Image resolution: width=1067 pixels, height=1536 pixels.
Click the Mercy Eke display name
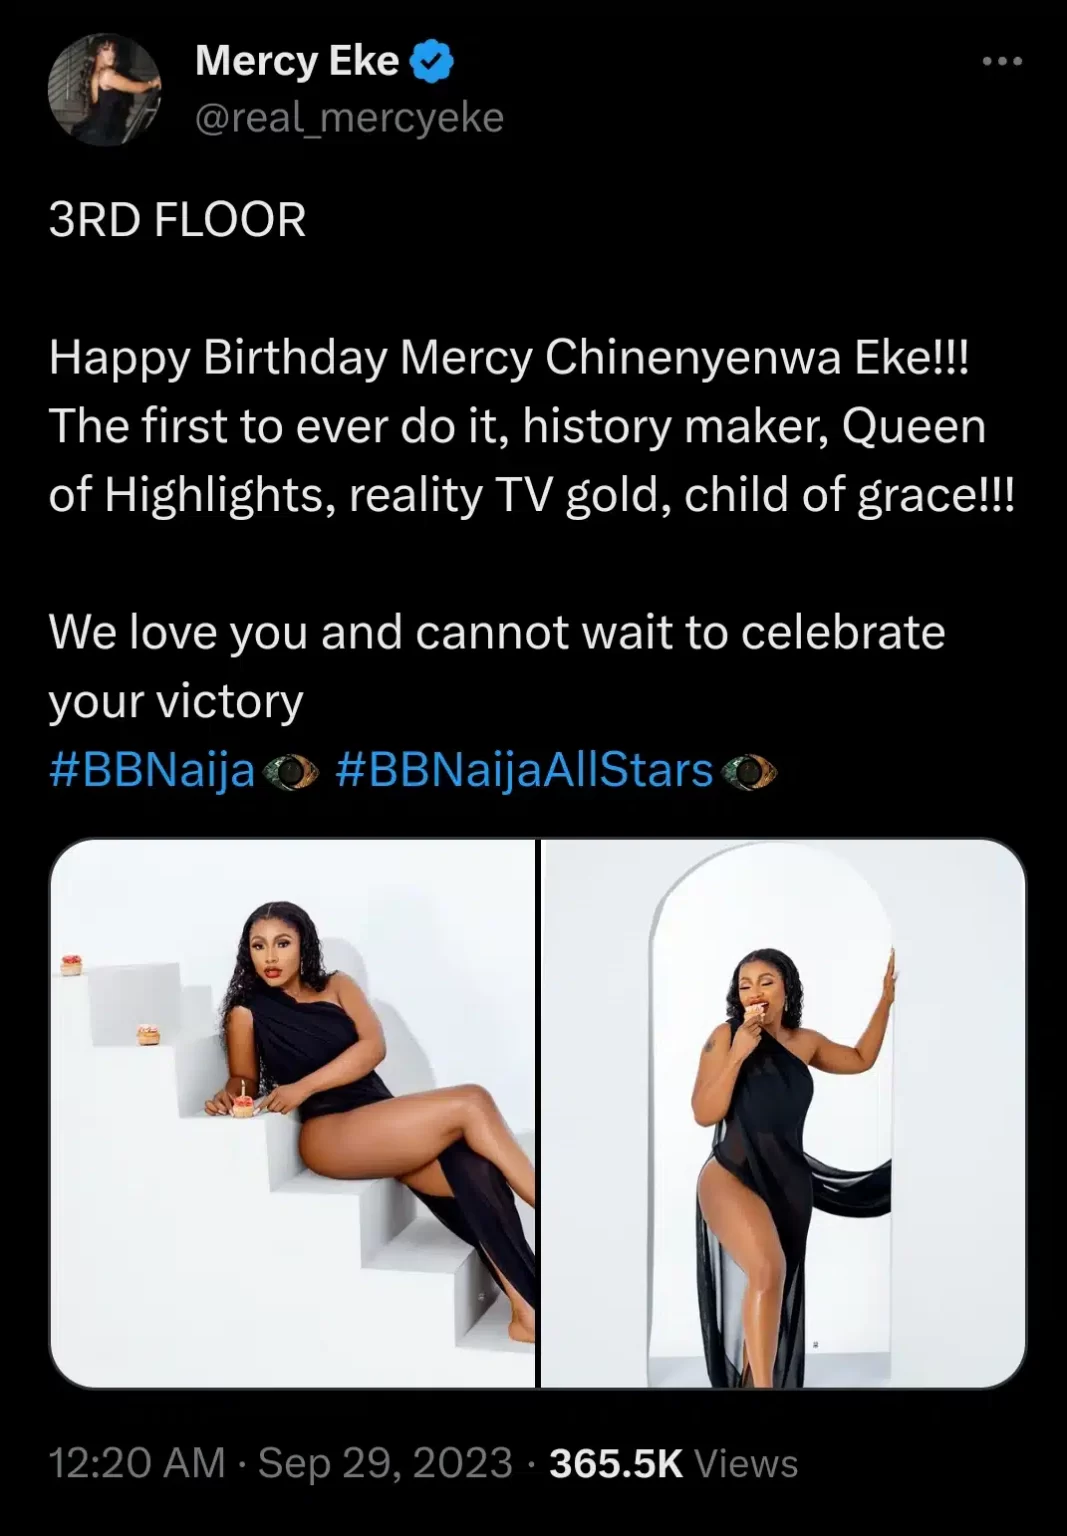(x=297, y=62)
